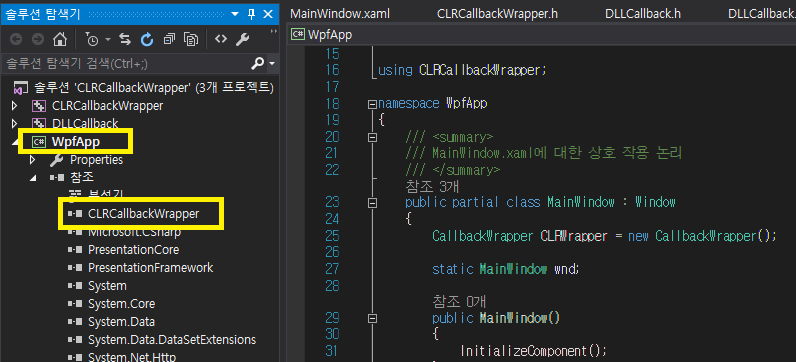Refresh the Solution Explorer tree

147,39
